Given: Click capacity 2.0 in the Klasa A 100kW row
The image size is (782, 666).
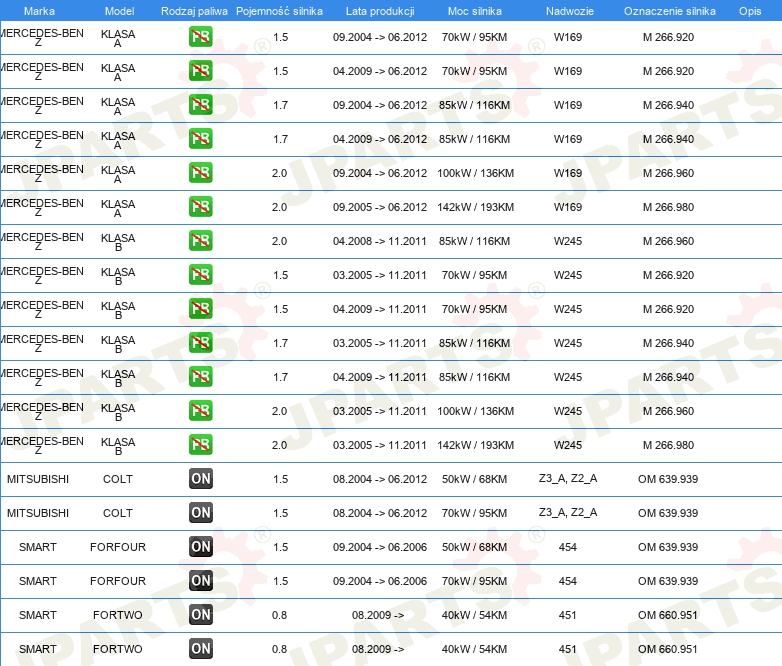Looking at the screenshot, I should tap(279, 173).
